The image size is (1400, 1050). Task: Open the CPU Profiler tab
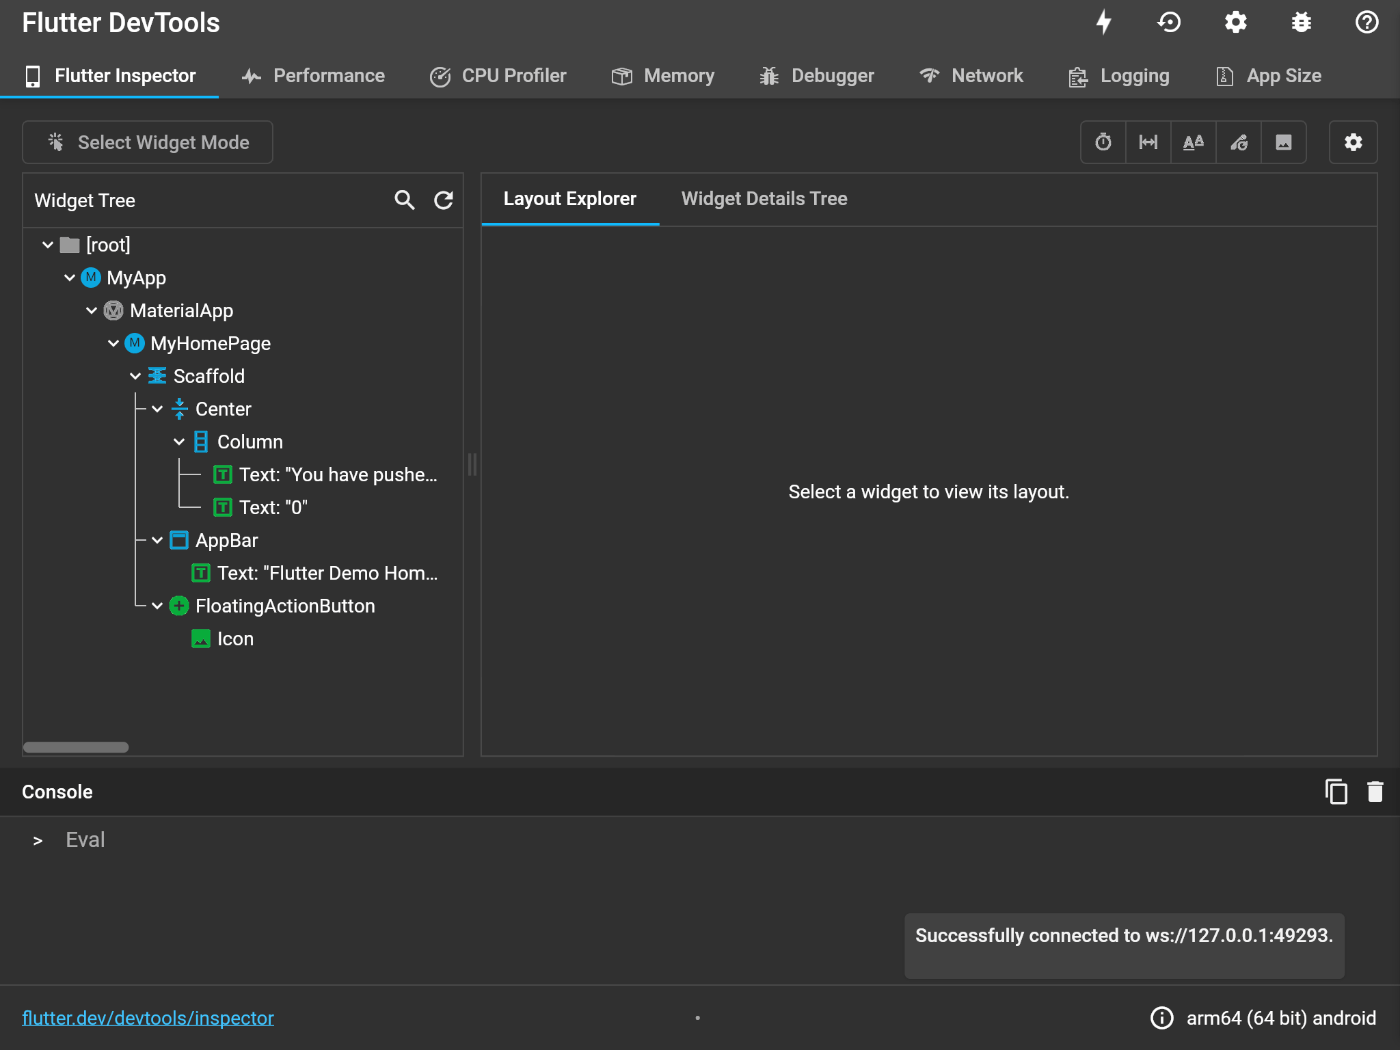pos(498,76)
